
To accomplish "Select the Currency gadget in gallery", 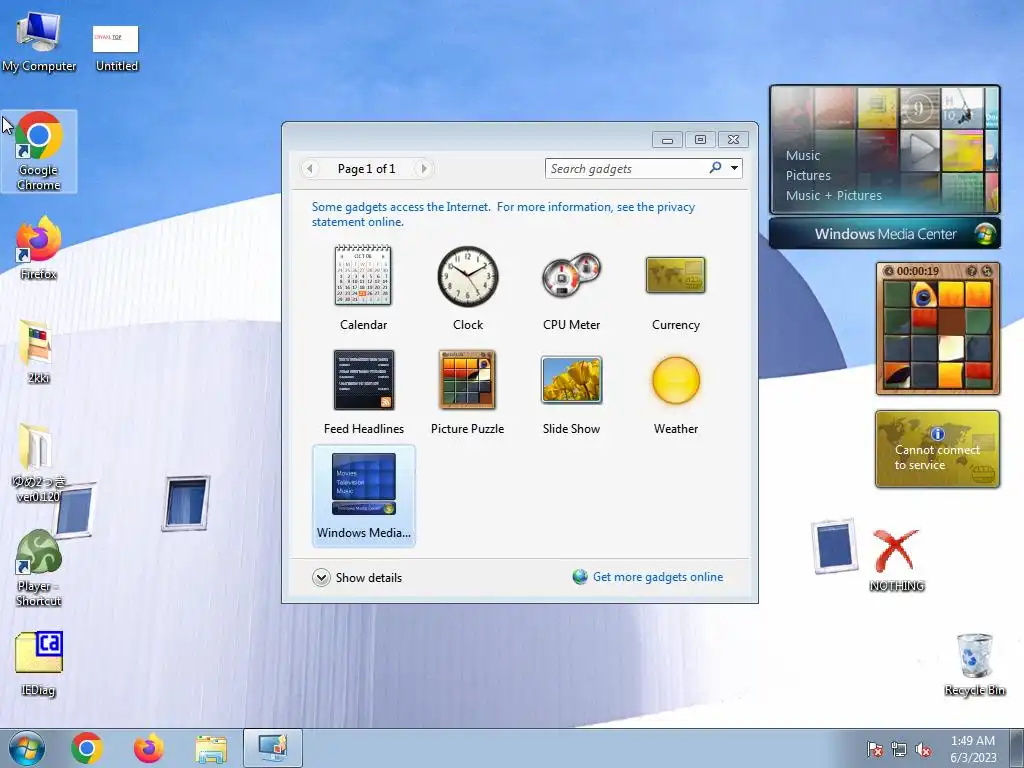I will pyautogui.click(x=675, y=287).
